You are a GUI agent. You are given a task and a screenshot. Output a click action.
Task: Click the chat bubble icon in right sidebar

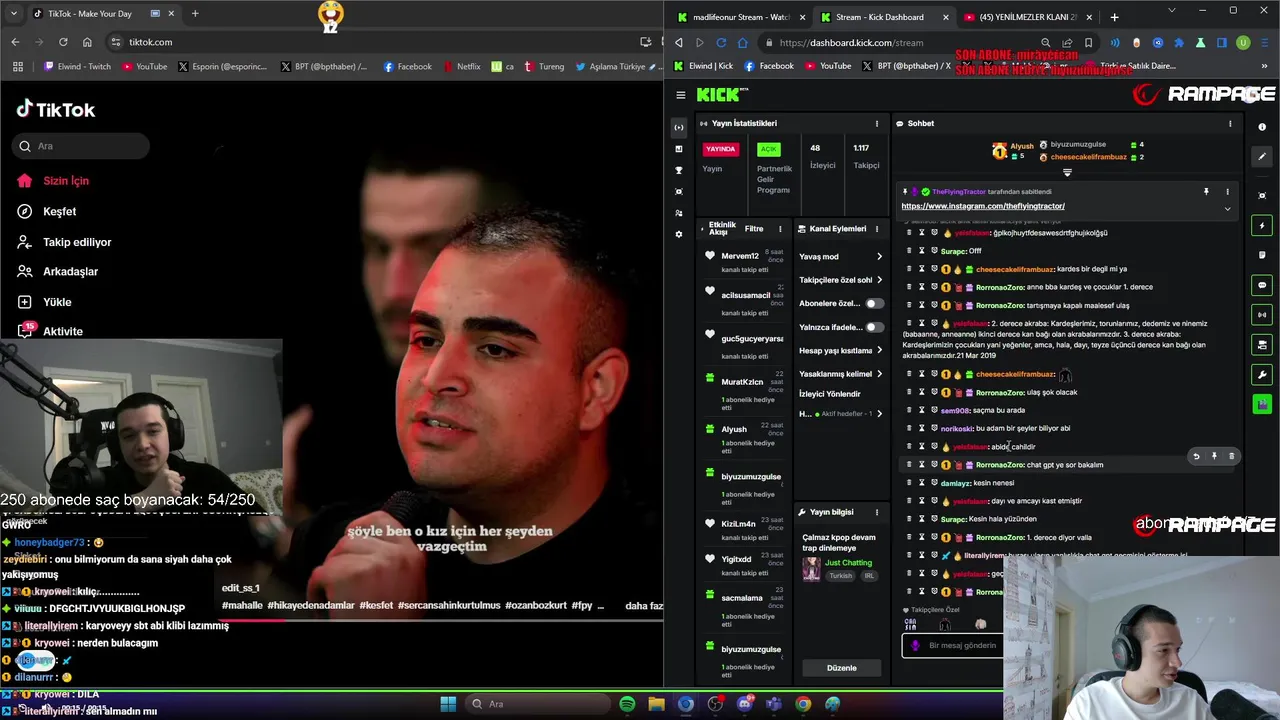[x=1262, y=285]
